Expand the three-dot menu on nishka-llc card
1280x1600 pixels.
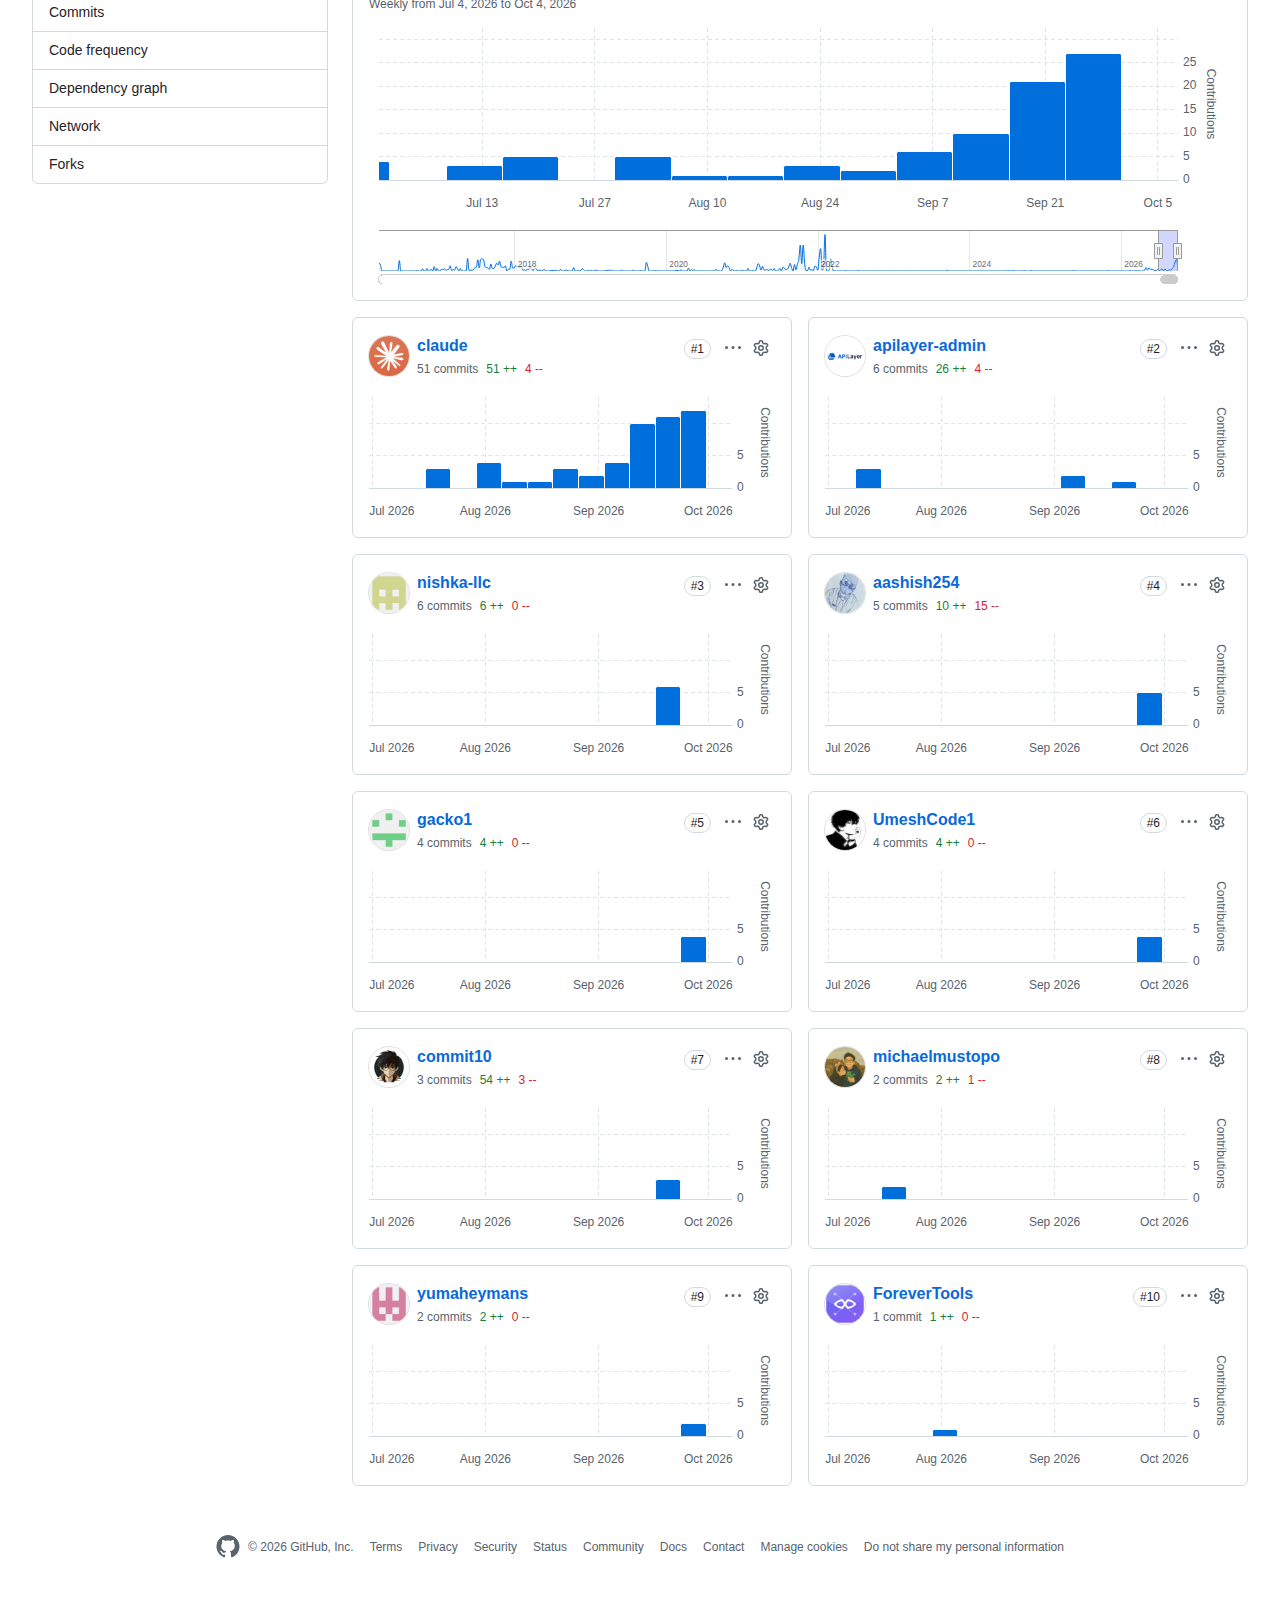point(733,585)
